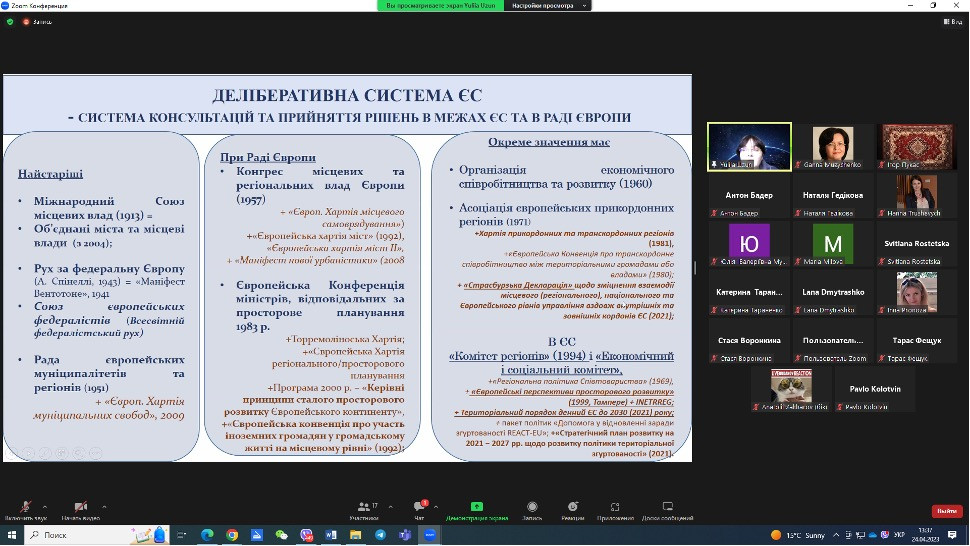Start video with camera button
Image resolution: width=970 pixels, height=546 pixels.
[79, 508]
